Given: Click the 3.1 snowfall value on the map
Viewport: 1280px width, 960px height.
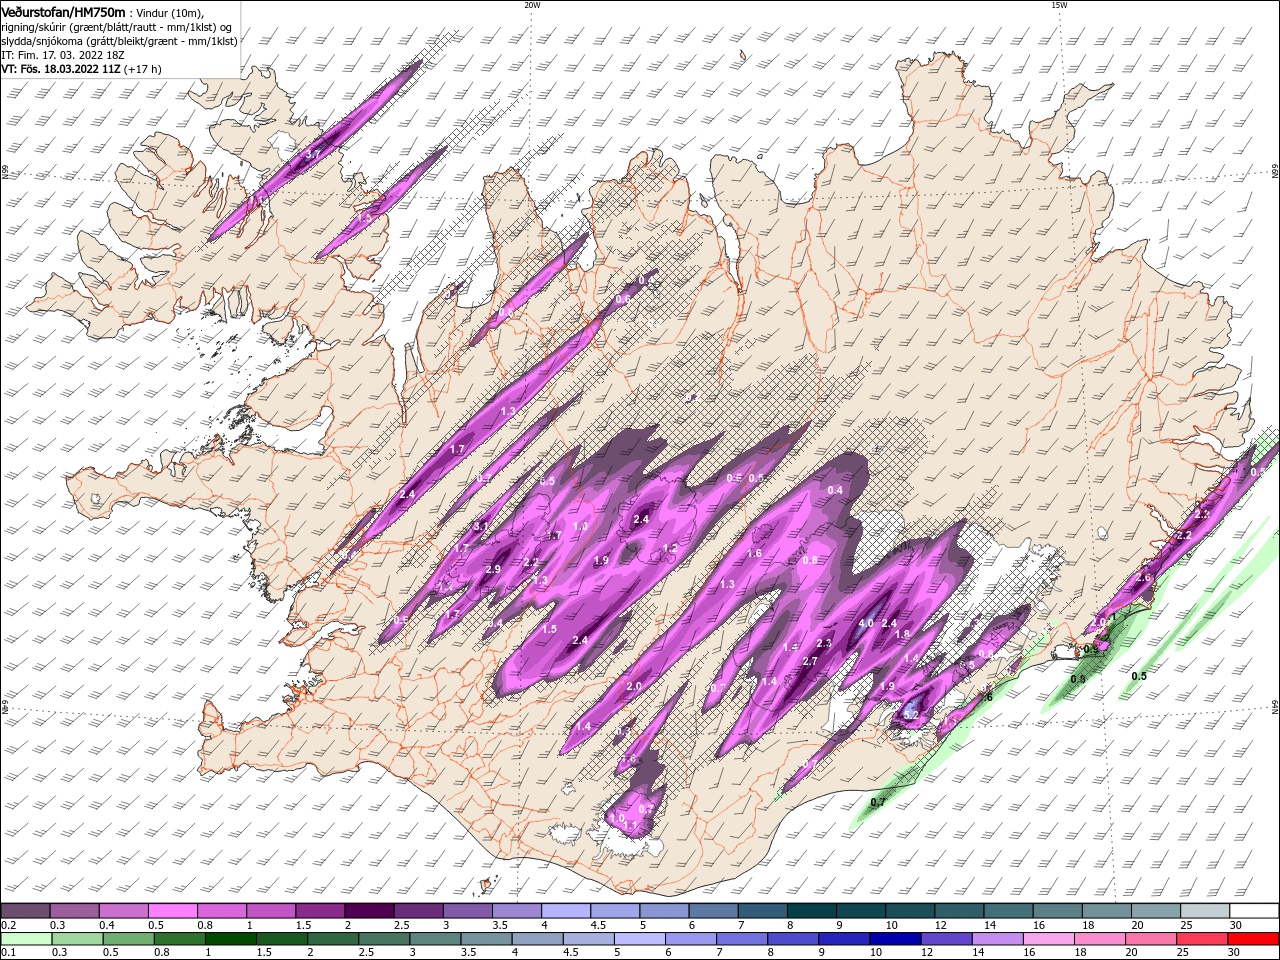Looking at the screenshot, I should click(x=481, y=526).
